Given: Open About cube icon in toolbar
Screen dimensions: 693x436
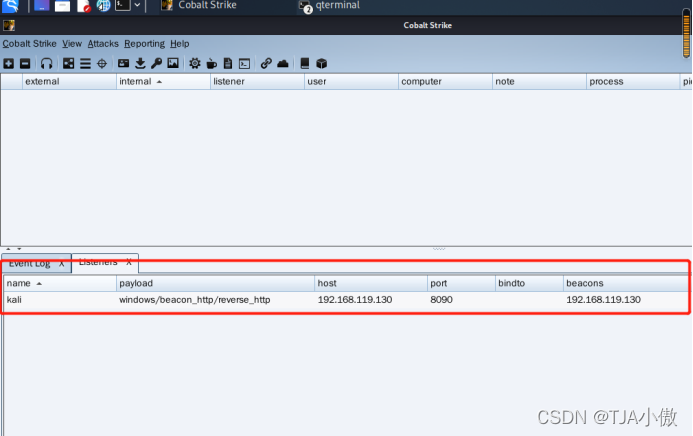Looking at the screenshot, I should point(322,64).
